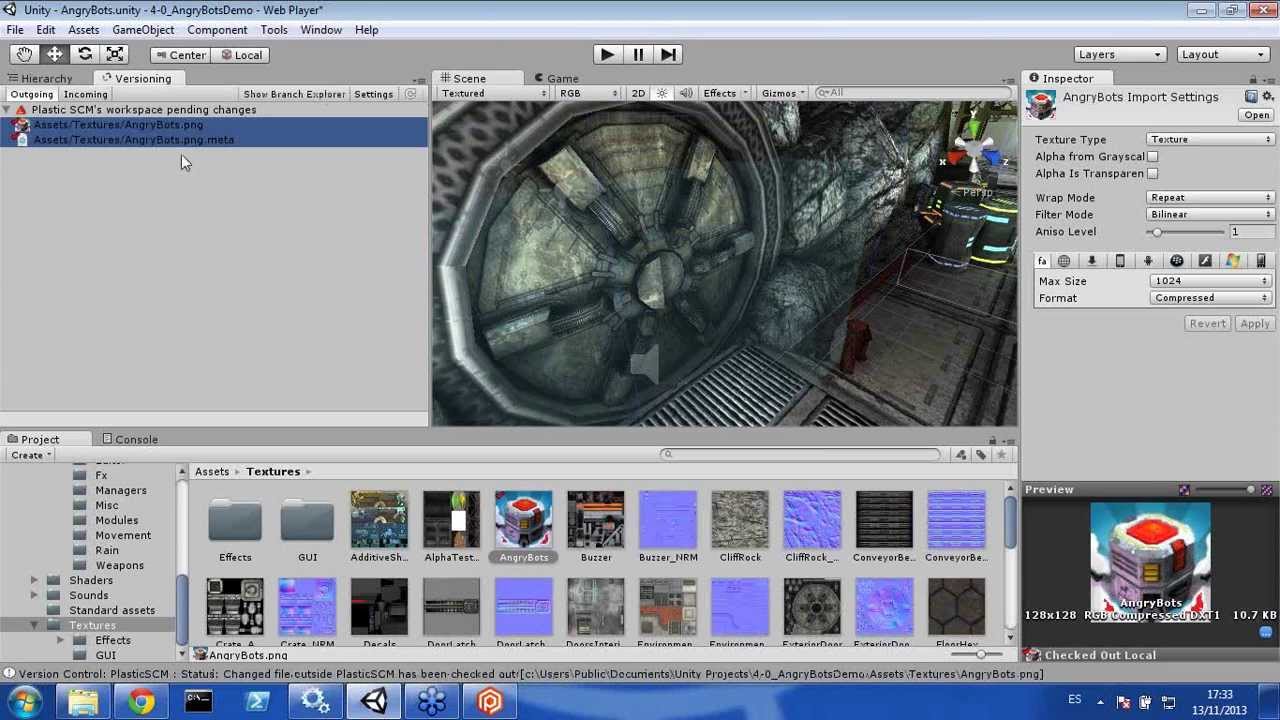
Task: Open the Gizmos dropdown in Scene view
Action: tap(783, 92)
